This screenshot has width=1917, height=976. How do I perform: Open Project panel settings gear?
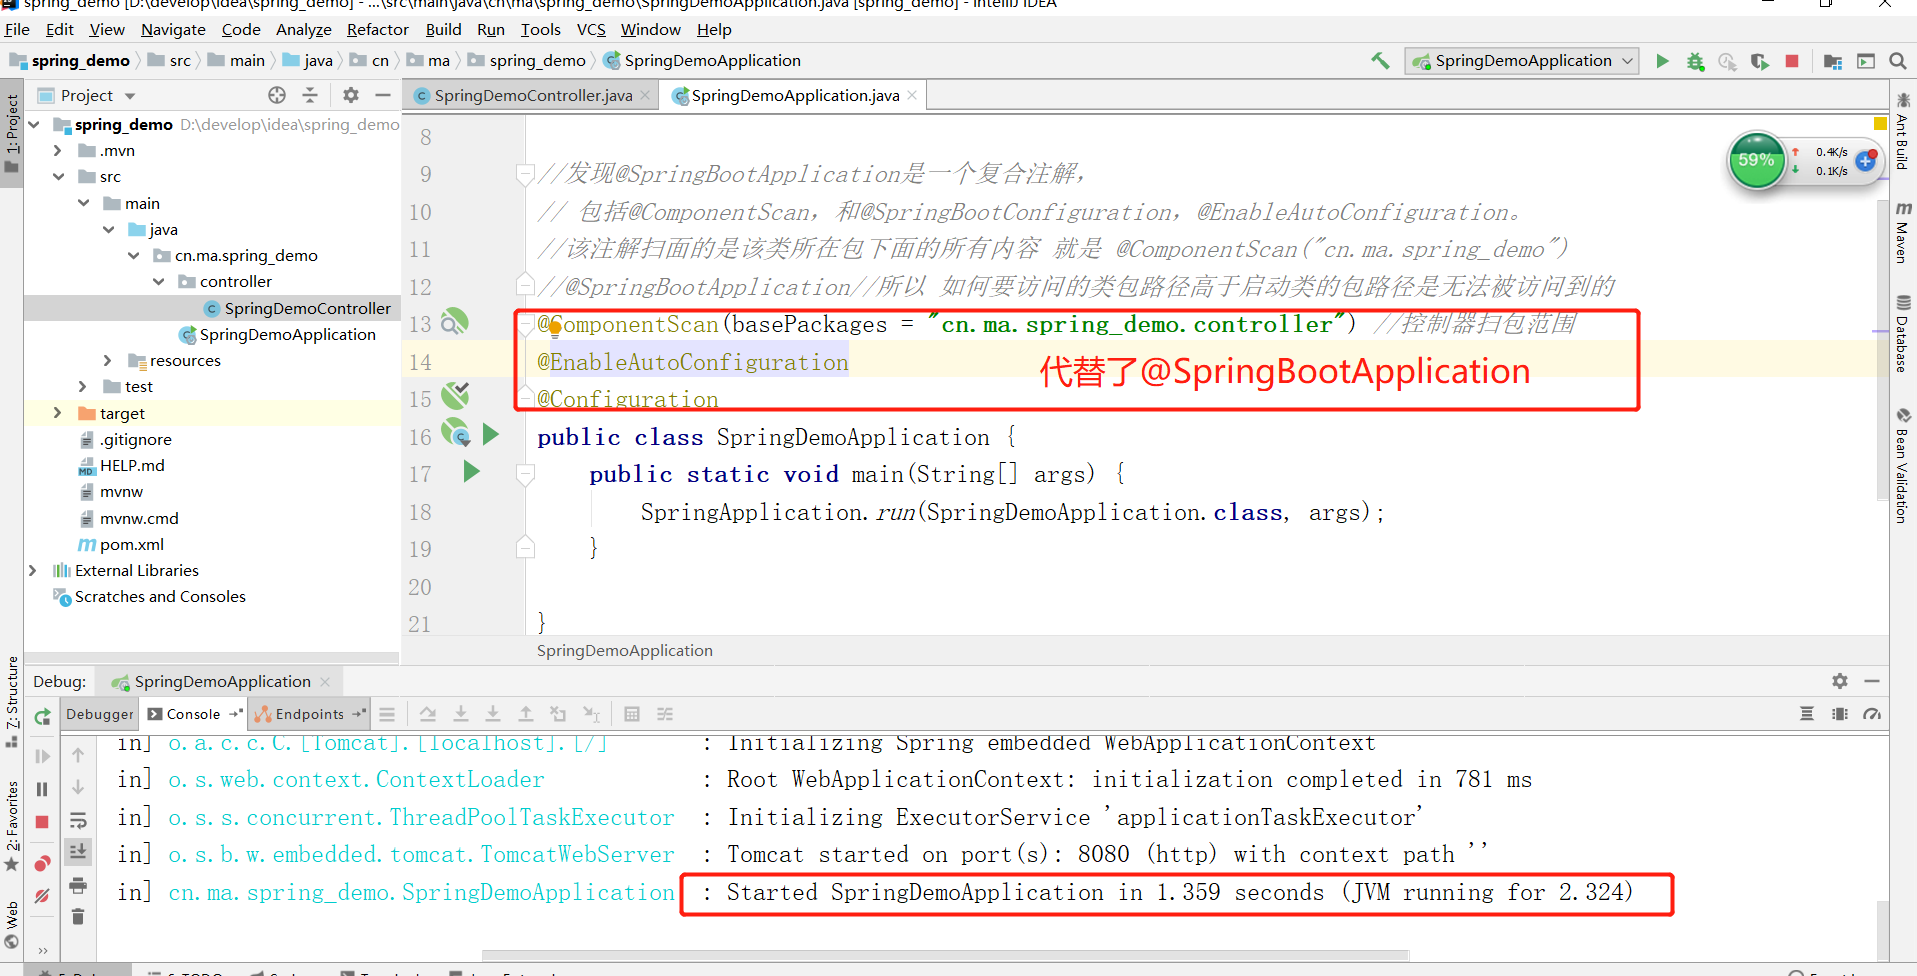tap(350, 95)
